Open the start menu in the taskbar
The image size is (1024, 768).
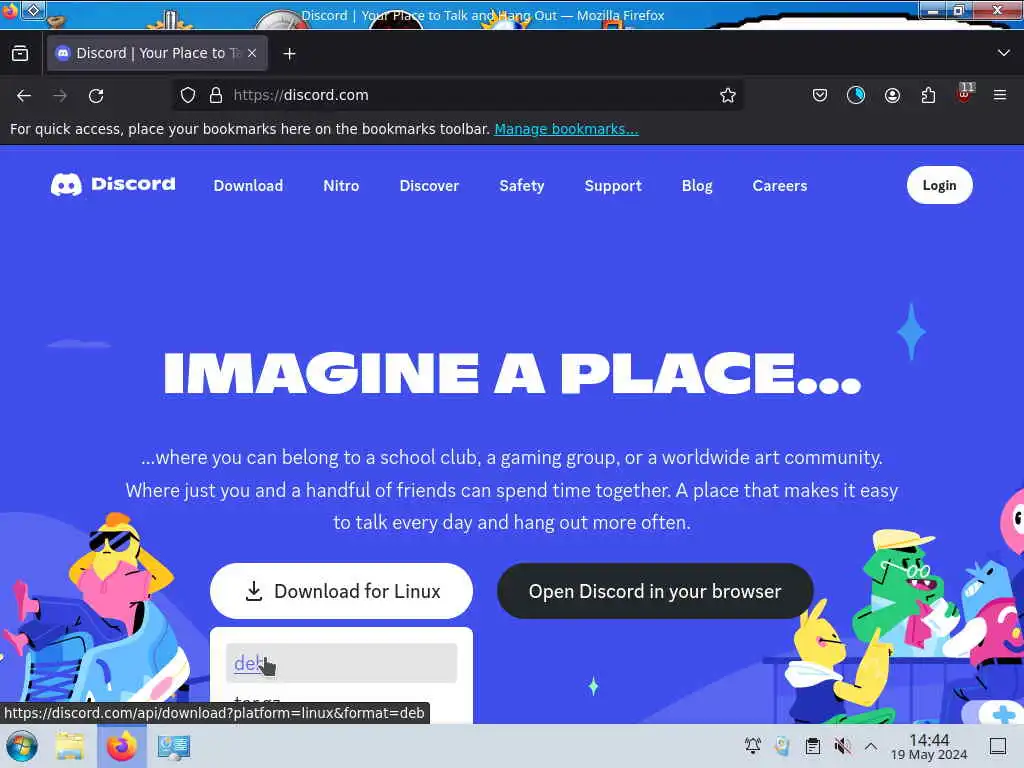tap(22, 746)
